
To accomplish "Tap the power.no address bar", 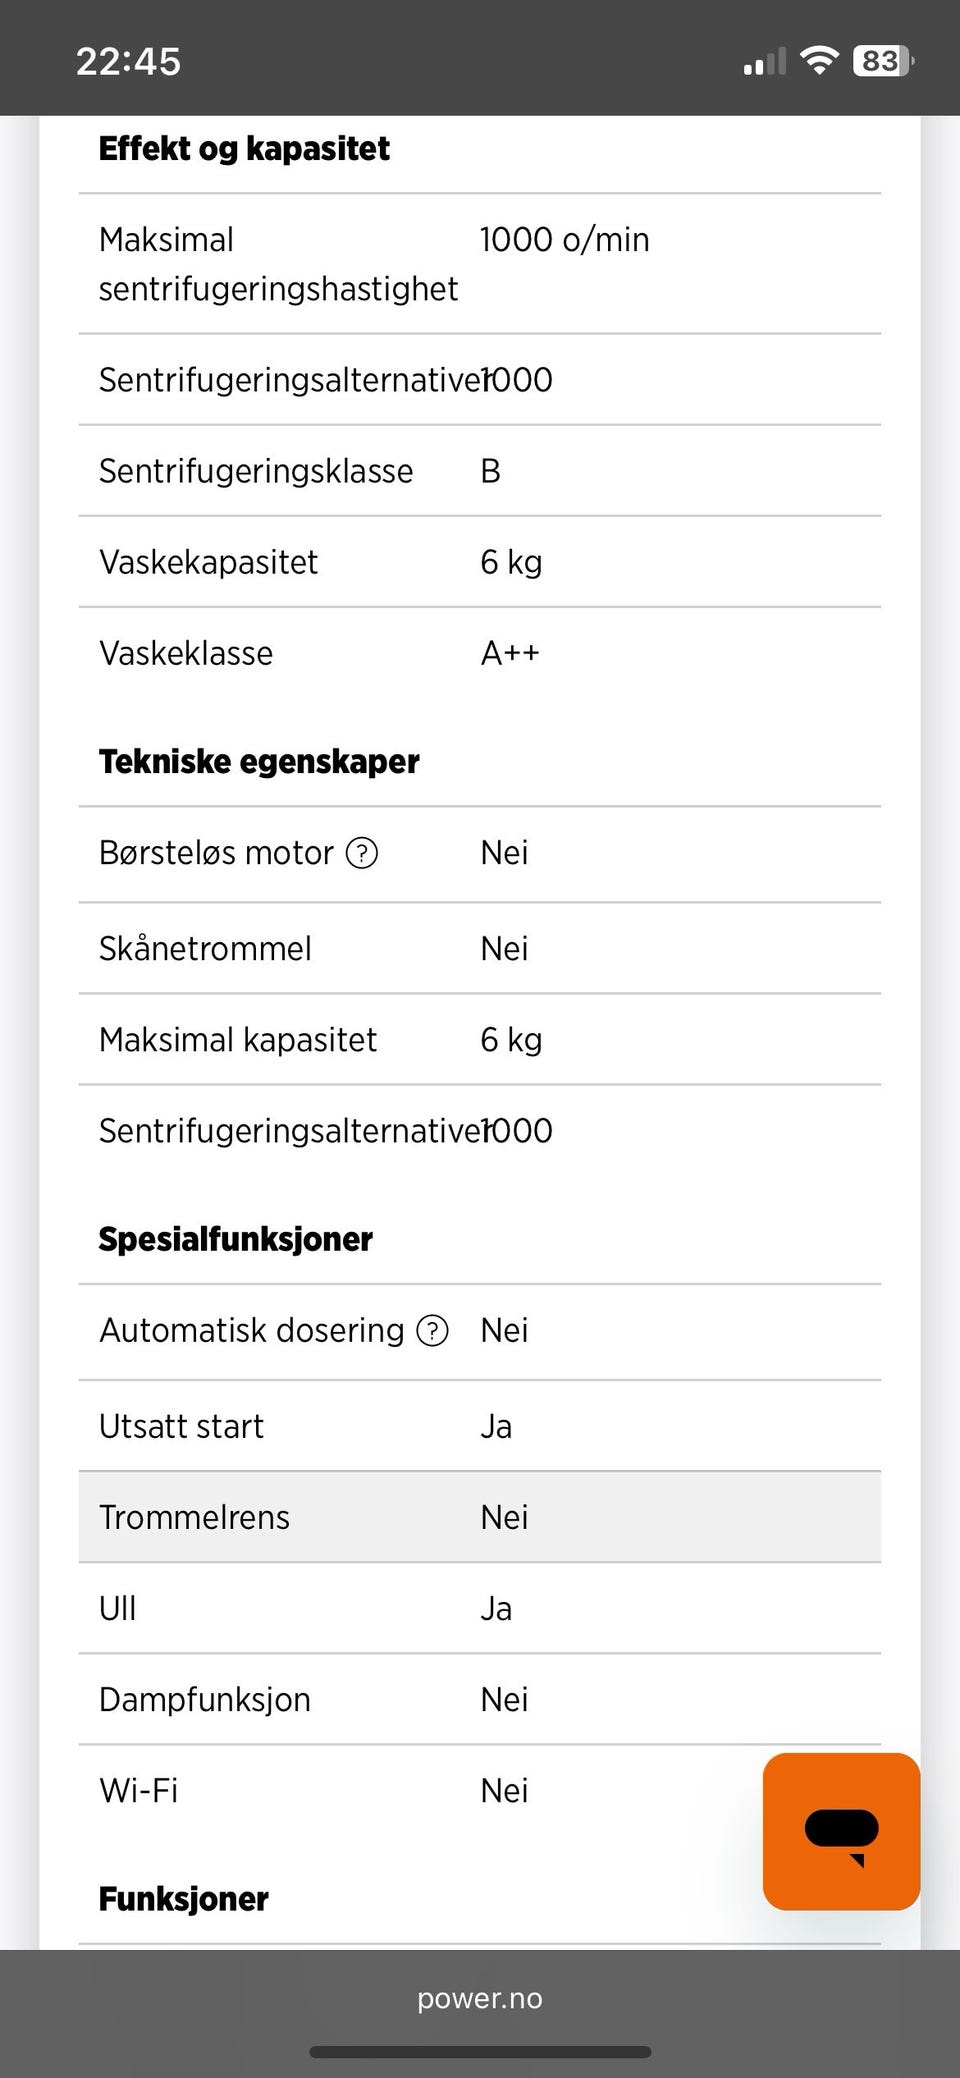I will pyautogui.click(x=480, y=1998).
